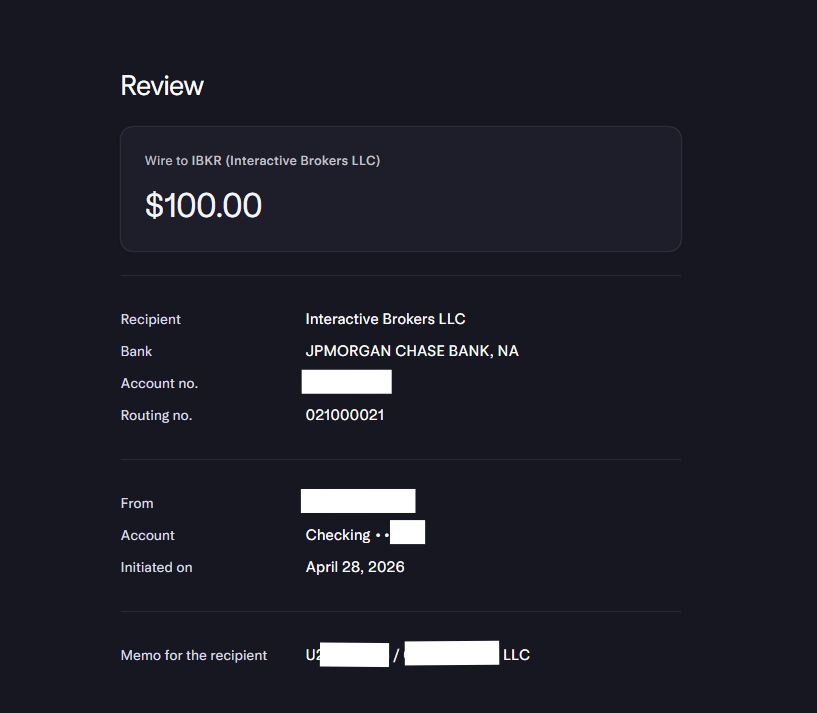817x713 pixels.
Task: Click the Bank label
Action: coord(136,351)
